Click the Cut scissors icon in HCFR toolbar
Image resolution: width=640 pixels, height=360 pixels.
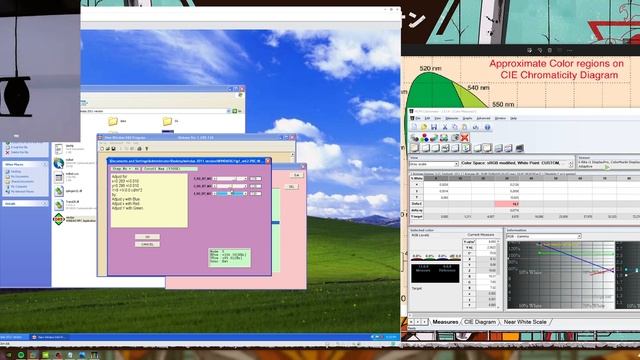pyautogui.click(x=445, y=127)
